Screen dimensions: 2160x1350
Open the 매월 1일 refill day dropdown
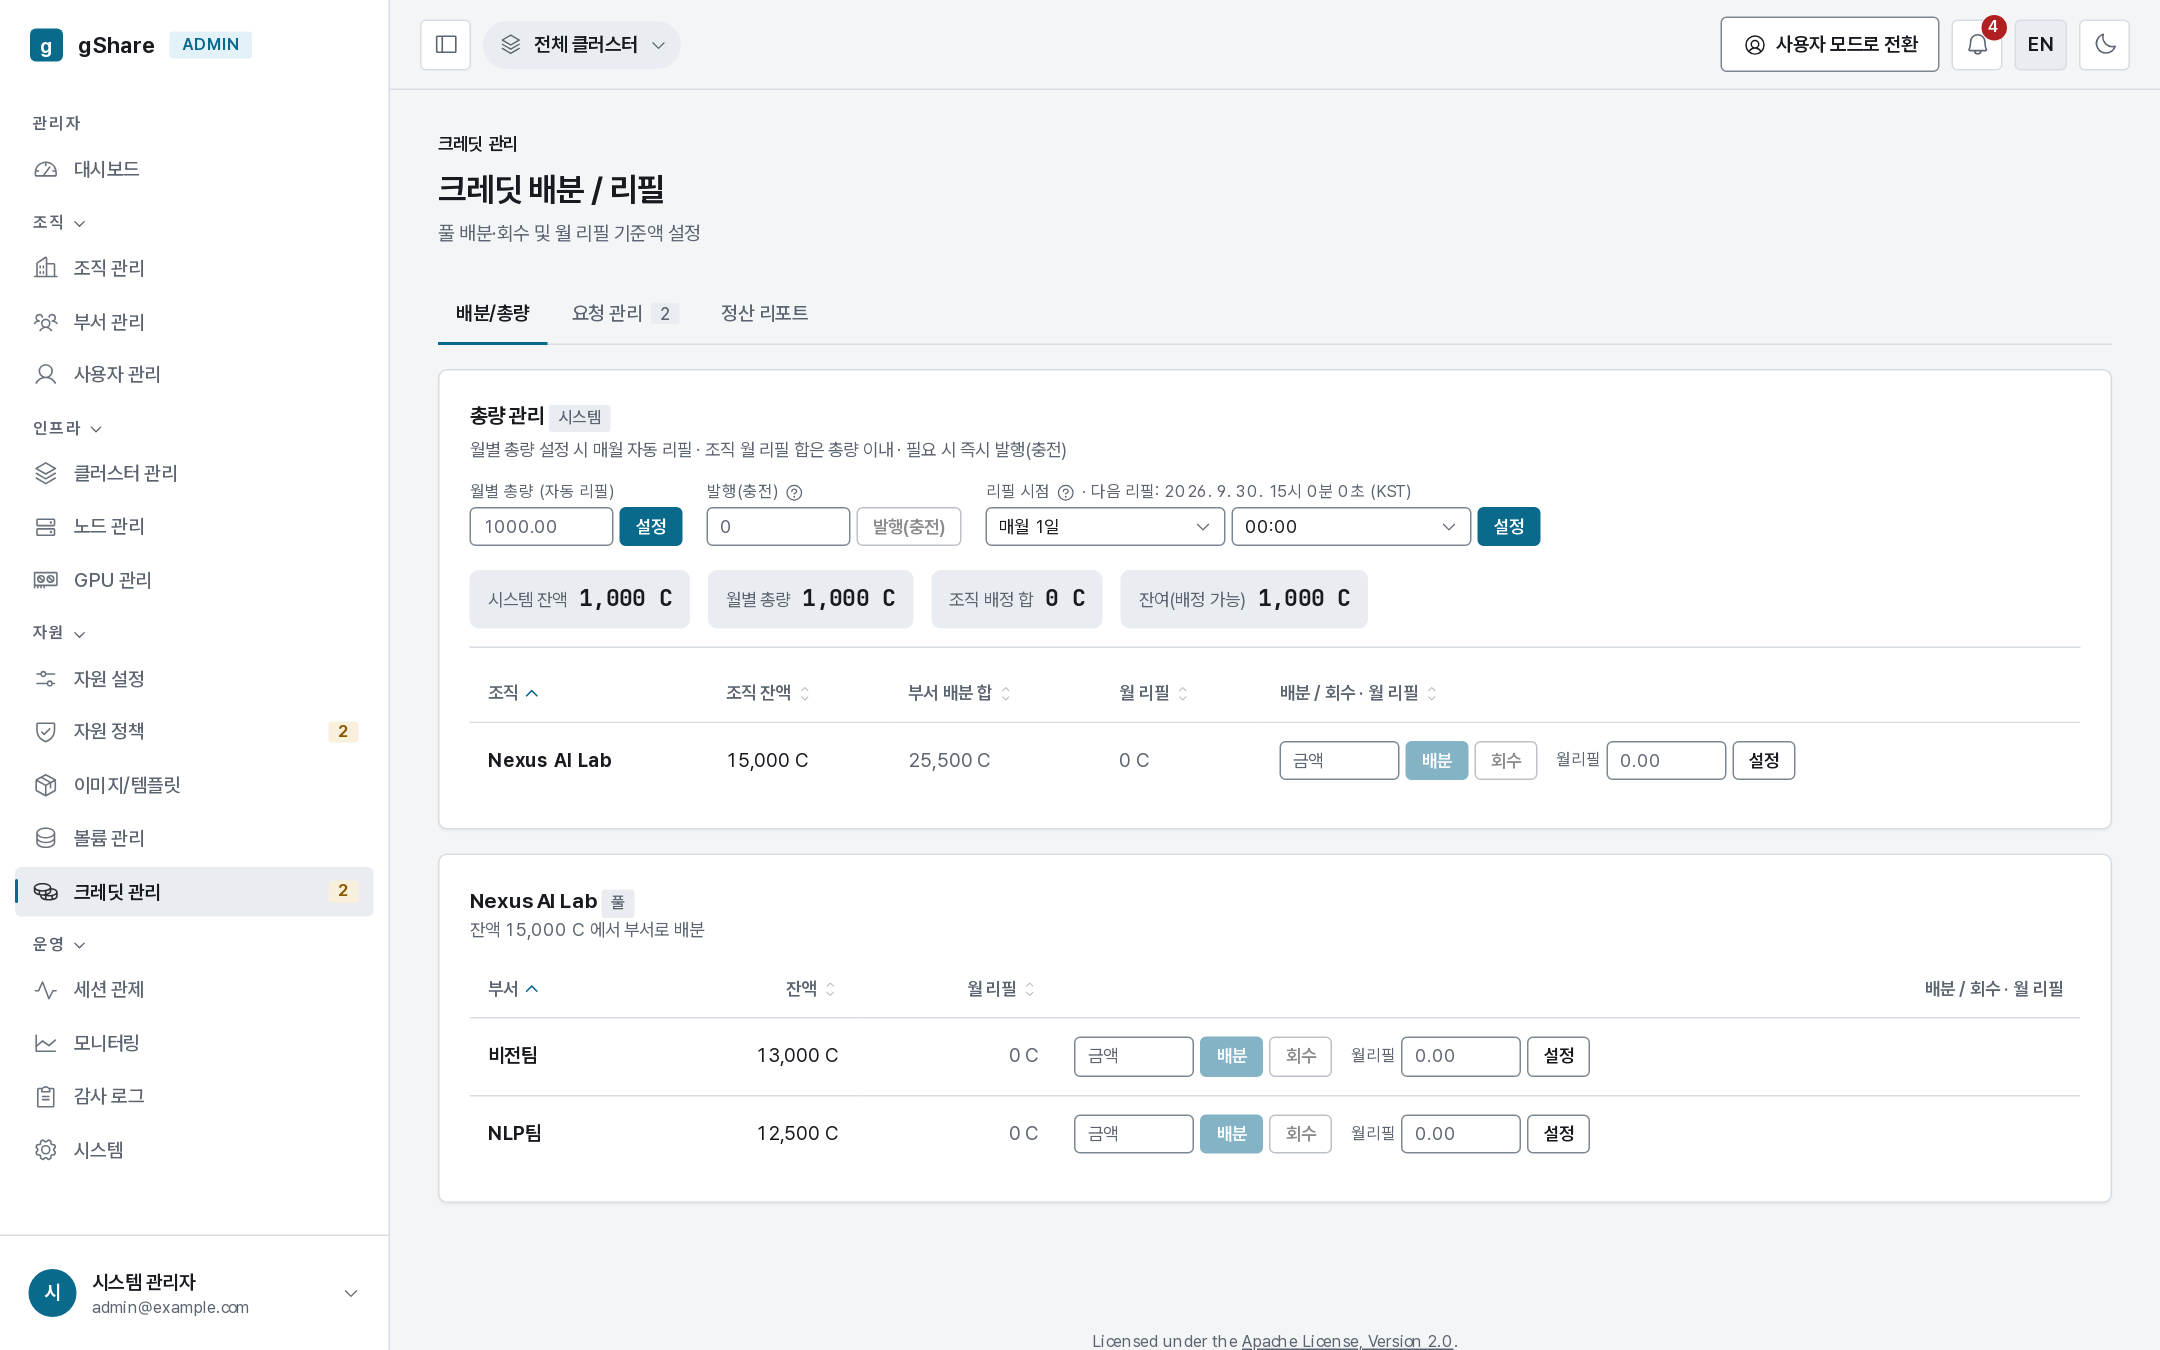pos(1105,527)
